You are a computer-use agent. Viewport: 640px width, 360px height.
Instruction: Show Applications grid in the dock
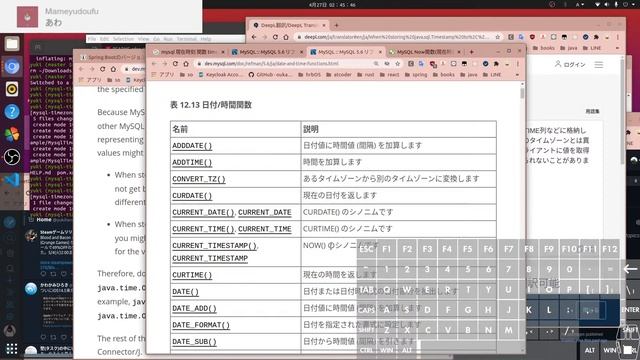tap(12, 348)
